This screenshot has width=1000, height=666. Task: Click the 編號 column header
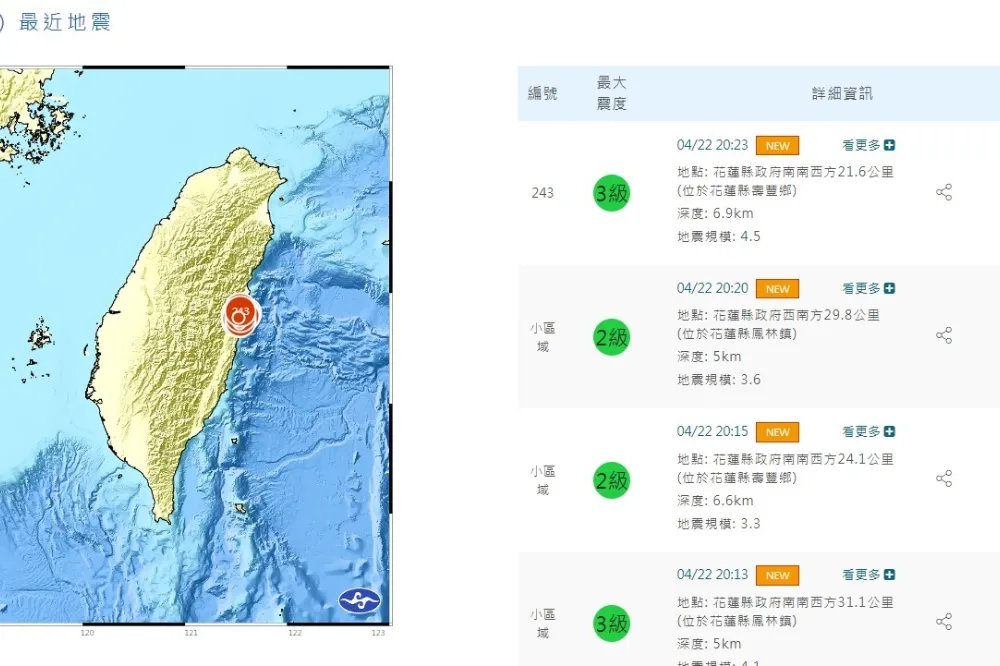click(543, 93)
